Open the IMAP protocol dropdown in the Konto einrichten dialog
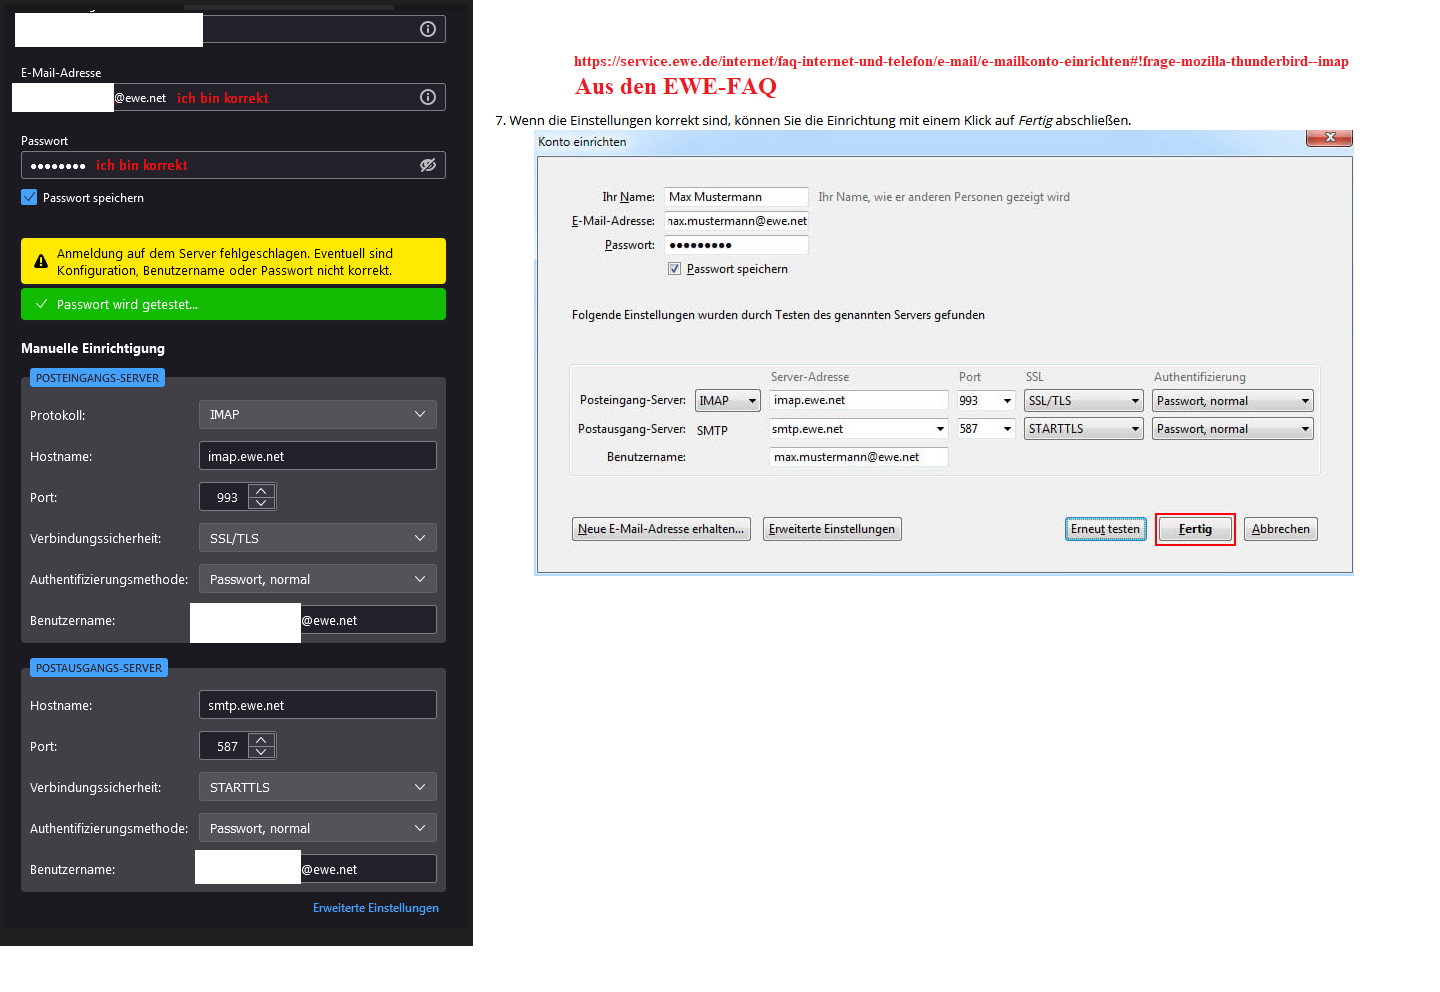The width and height of the screenshot is (1440, 992). 728,401
